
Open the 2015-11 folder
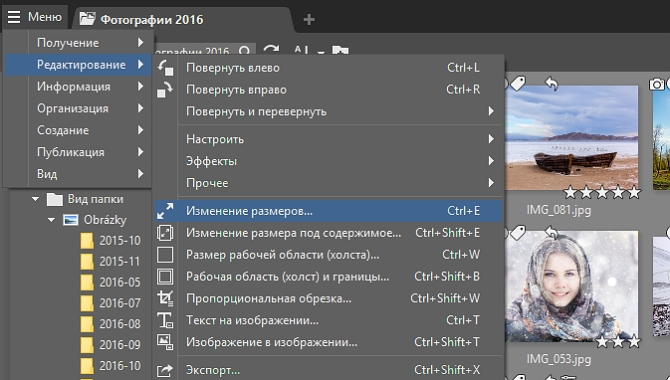point(111,262)
